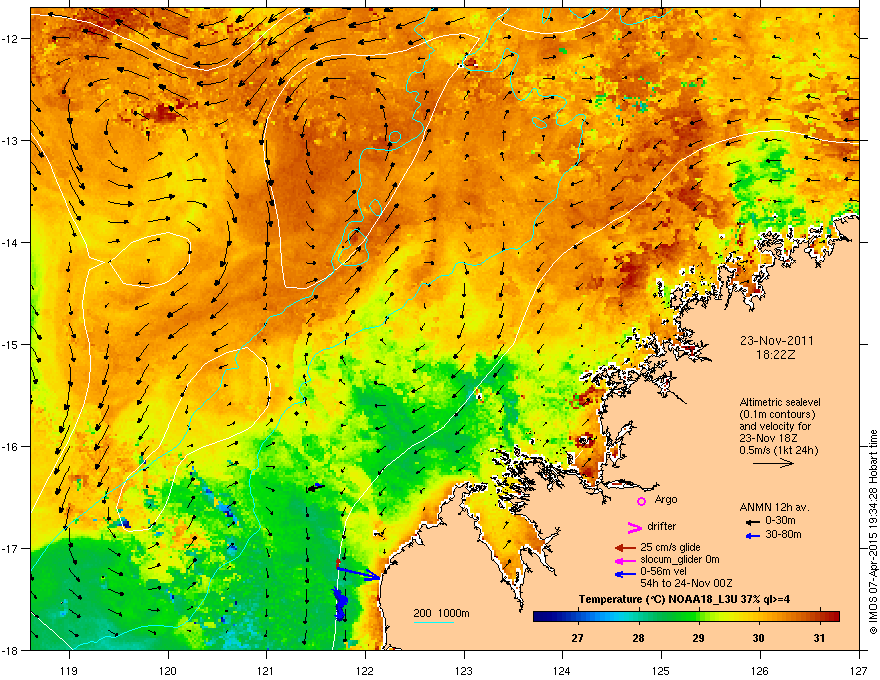Click the '0-56m vel' label
This screenshot has height=680, width=880.
point(663,571)
